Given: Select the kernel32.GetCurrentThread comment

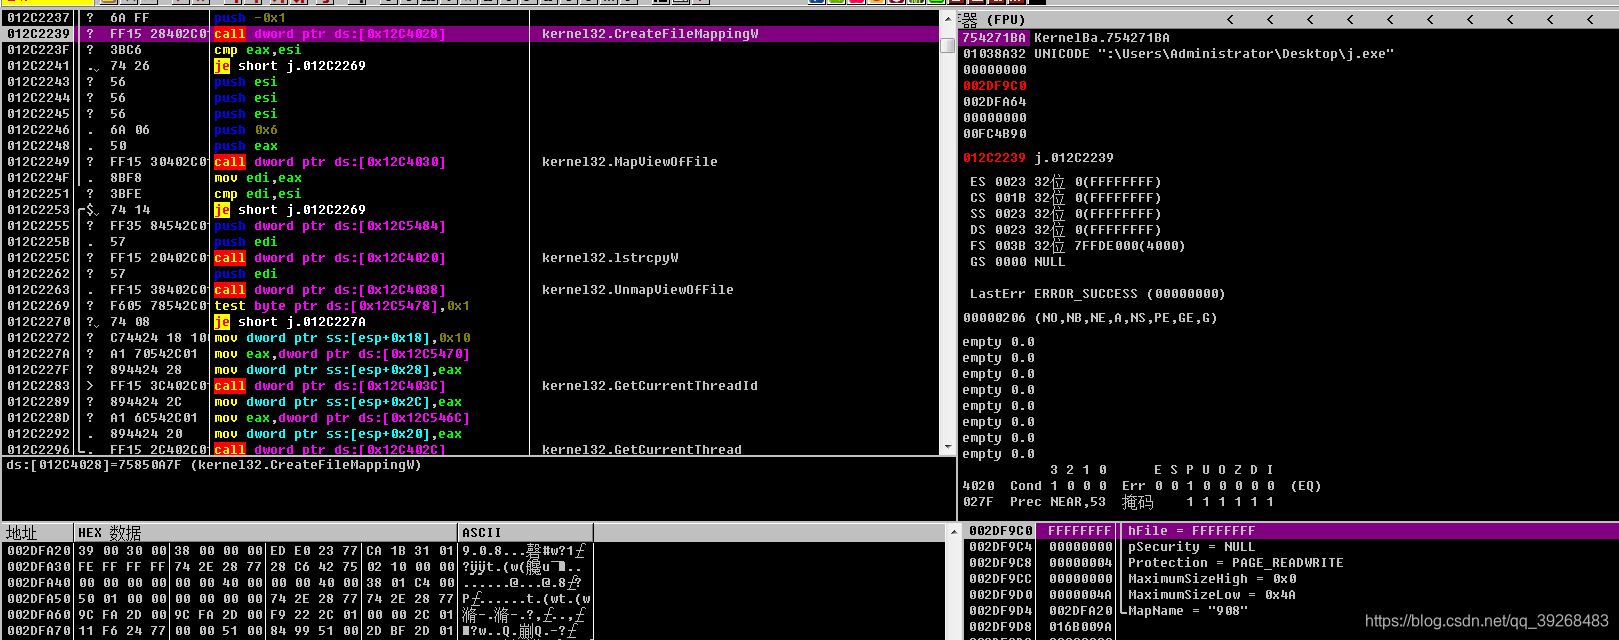Looking at the screenshot, I should coord(642,450).
